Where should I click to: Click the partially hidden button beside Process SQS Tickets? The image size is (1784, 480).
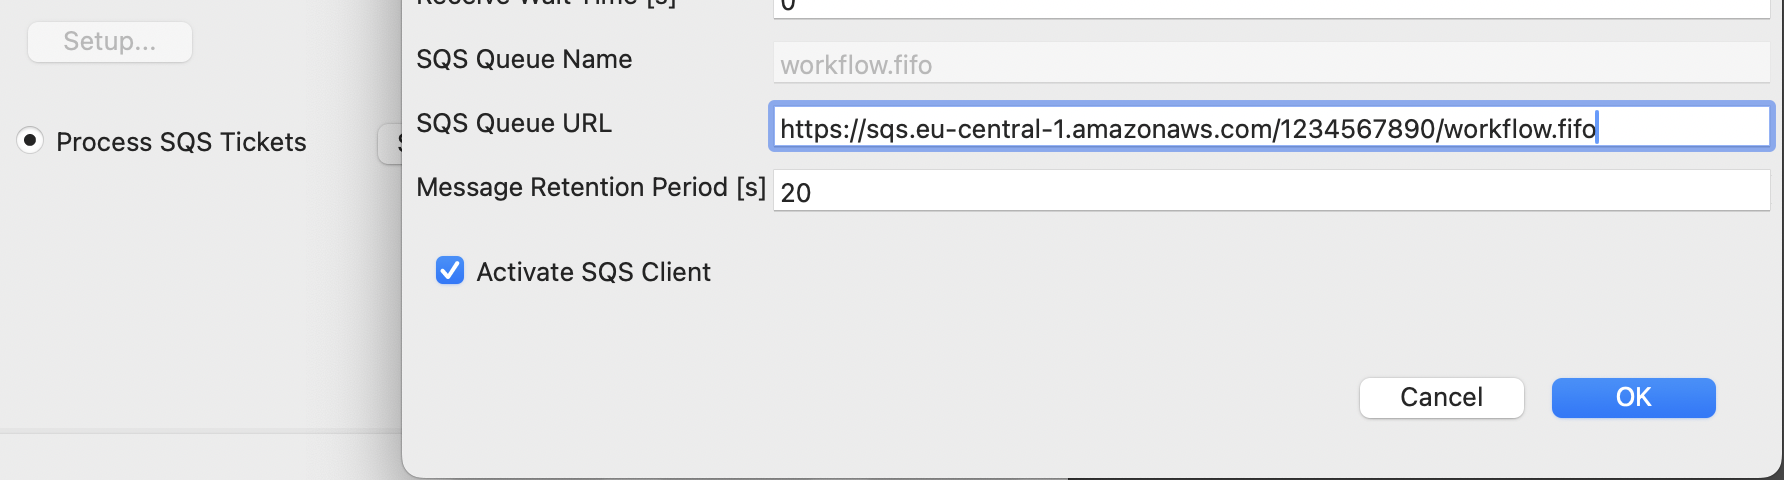pos(391,144)
